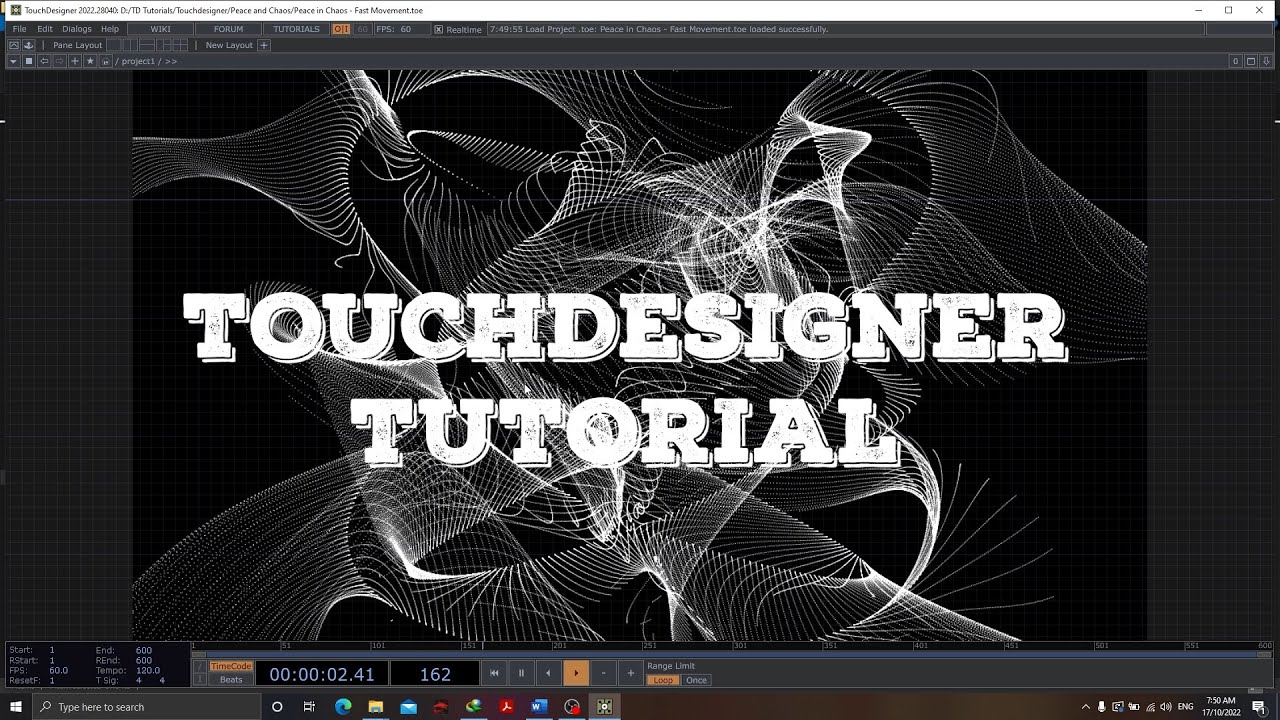This screenshot has width=1280, height=720.
Task: Click the pane link number 0 icon
Action: (x=1235, y=61)
